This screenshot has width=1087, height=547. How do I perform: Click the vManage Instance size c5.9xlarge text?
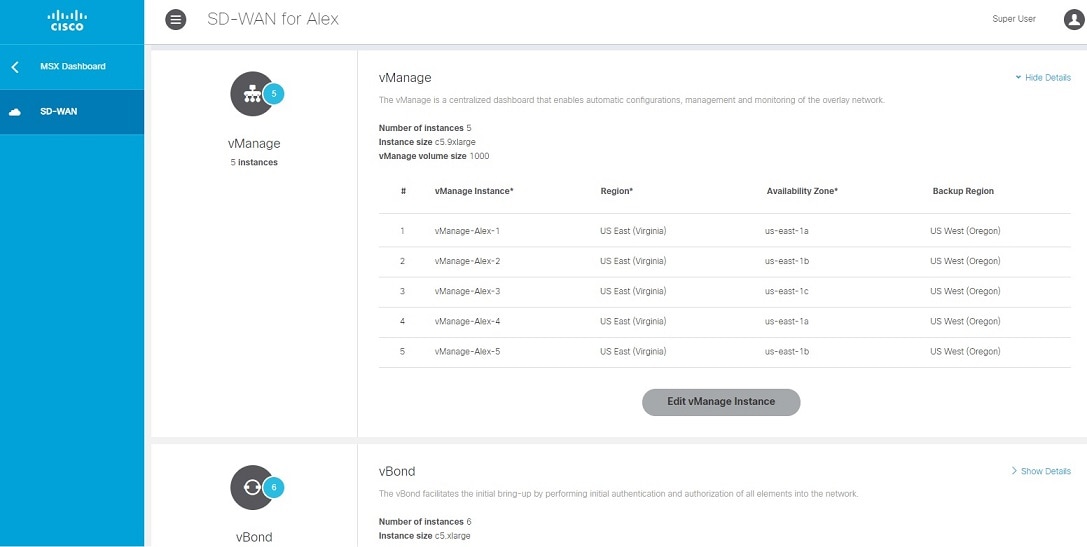[427, 142]
